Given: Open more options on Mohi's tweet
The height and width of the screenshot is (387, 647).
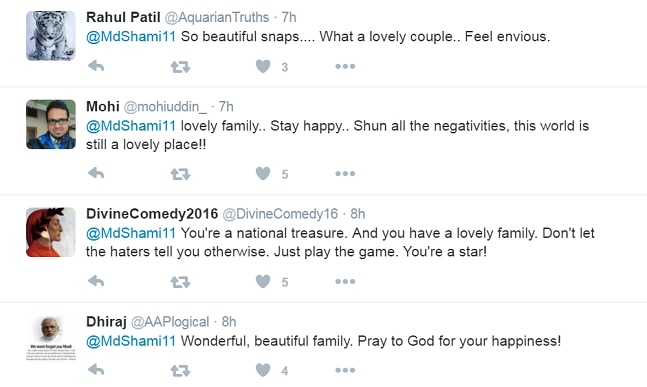Looking at the screenshot, I should pos(345,174).
